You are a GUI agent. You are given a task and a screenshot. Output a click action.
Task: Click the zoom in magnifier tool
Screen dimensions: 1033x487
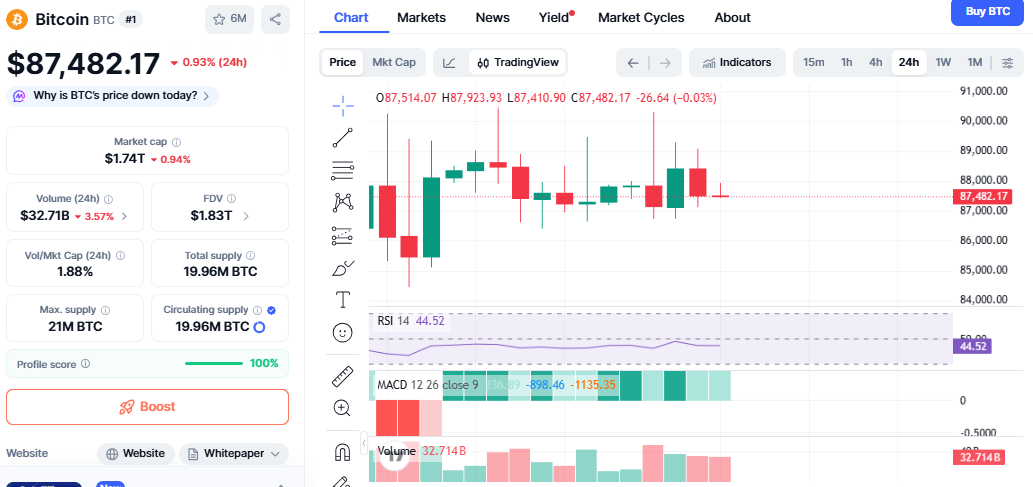point(343,407)
